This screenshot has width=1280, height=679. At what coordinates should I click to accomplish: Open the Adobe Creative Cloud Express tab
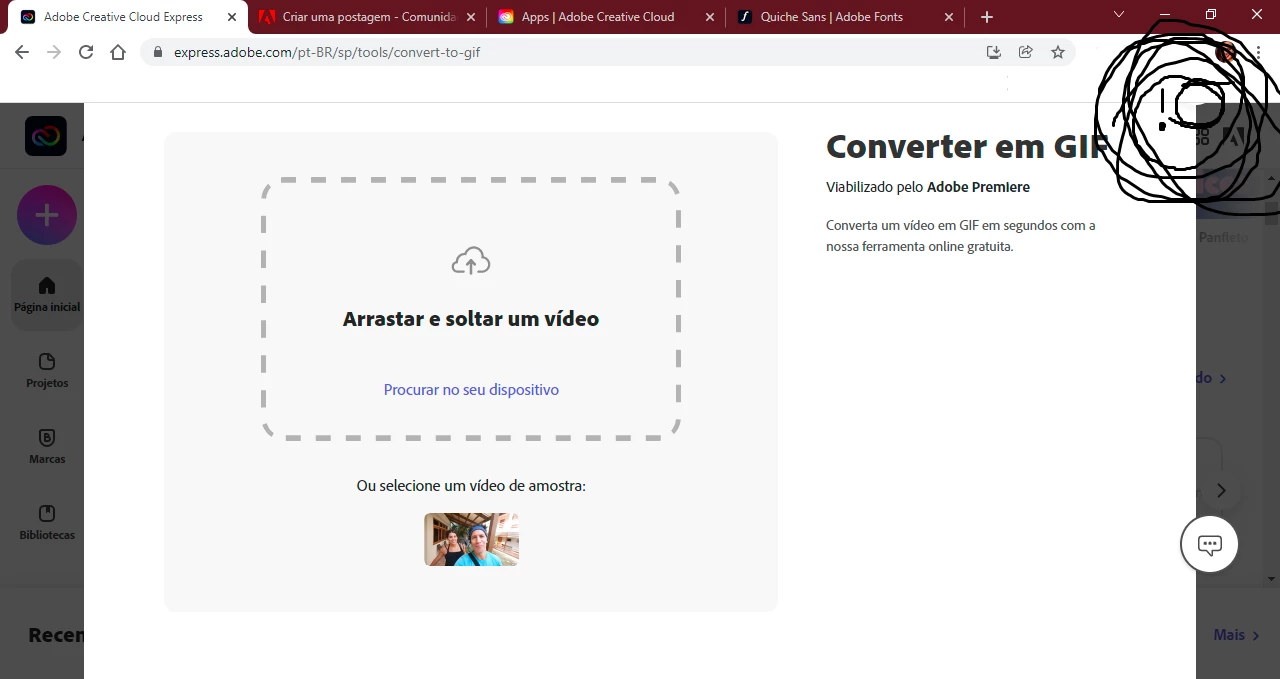(x=129, y=17)
